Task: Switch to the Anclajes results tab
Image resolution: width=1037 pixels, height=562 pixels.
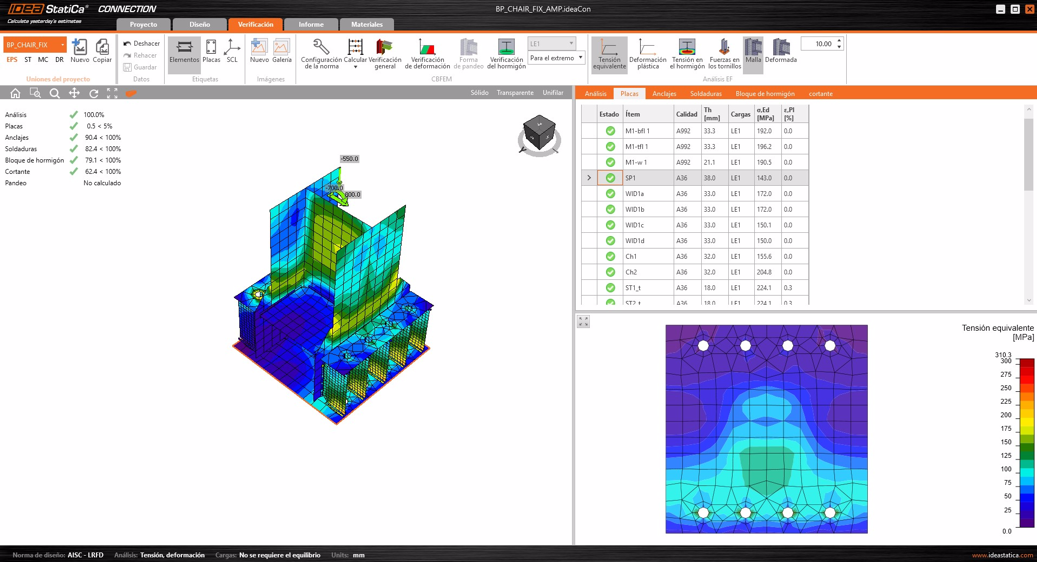Action: [664, 94]
